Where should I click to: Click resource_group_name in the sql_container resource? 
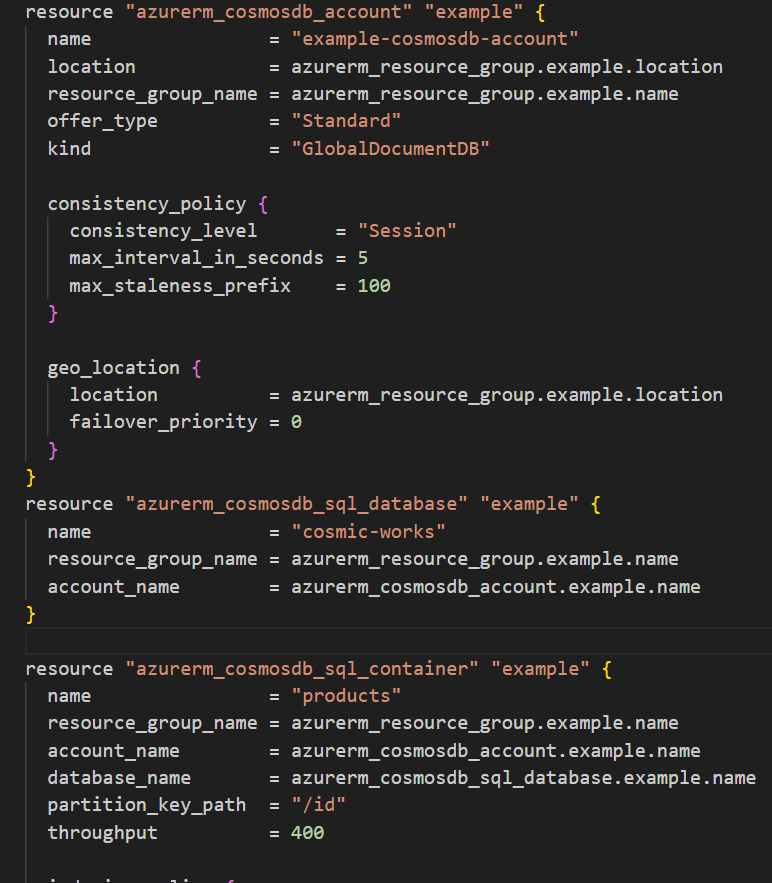tap(152, 723)
